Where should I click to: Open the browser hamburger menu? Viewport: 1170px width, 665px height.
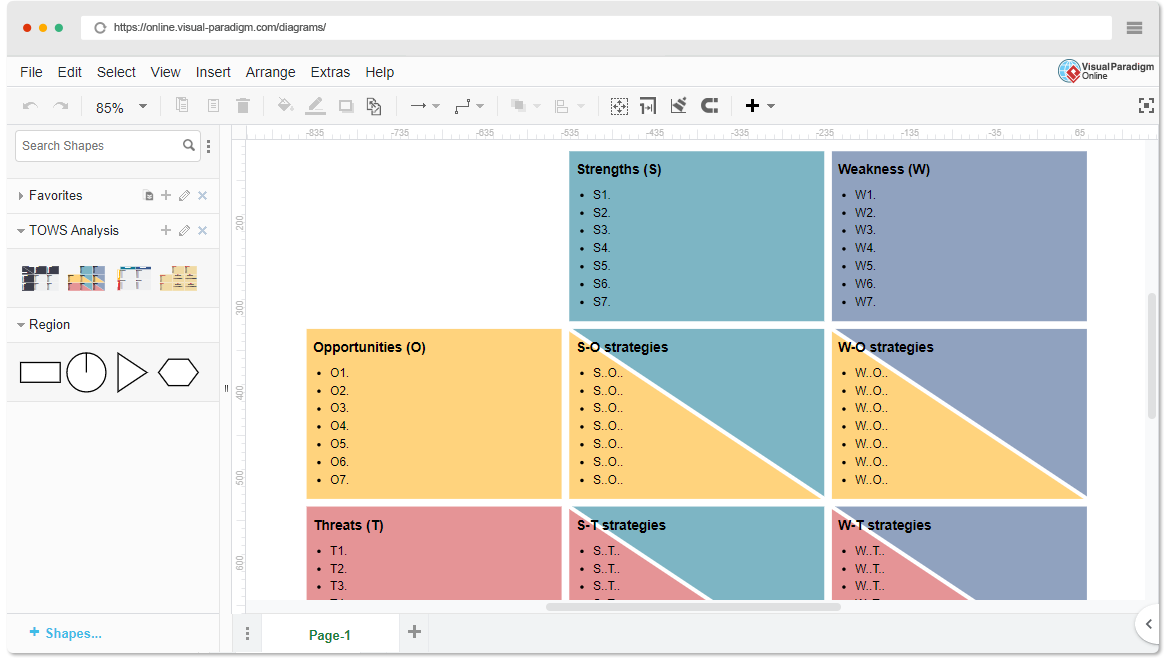tap(1134, 28)
